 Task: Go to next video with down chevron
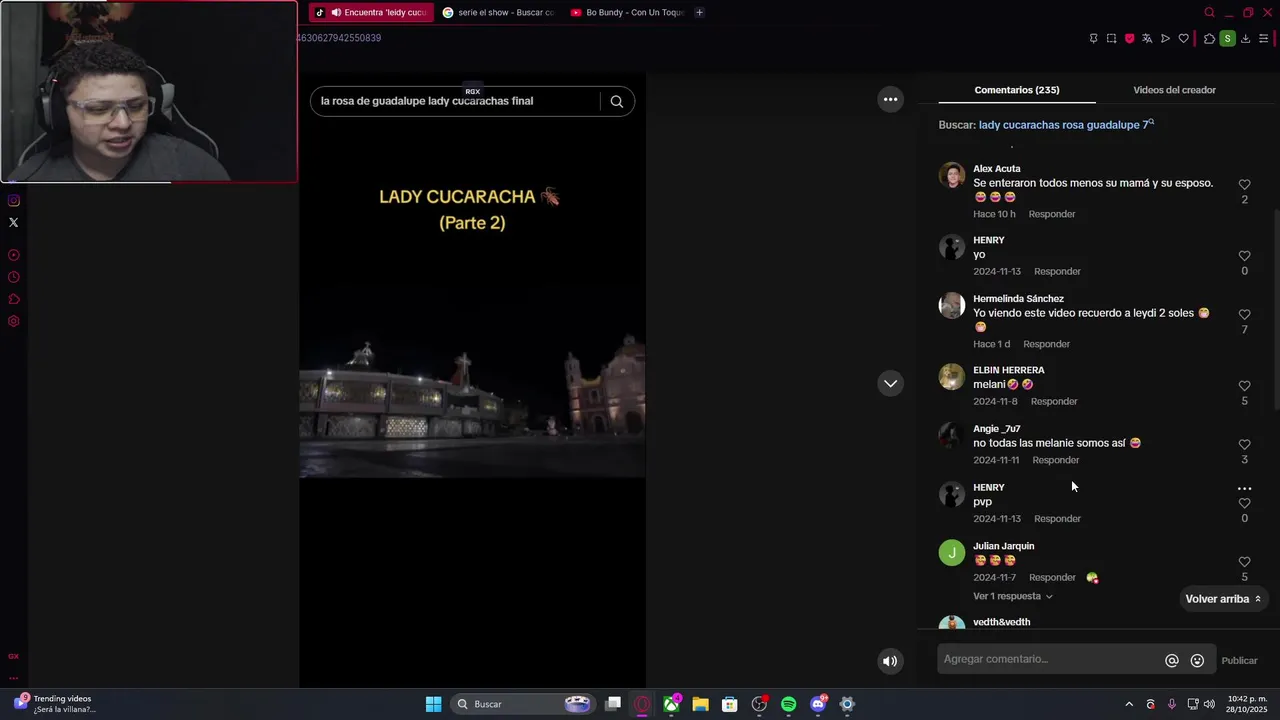tap(890, 384)
